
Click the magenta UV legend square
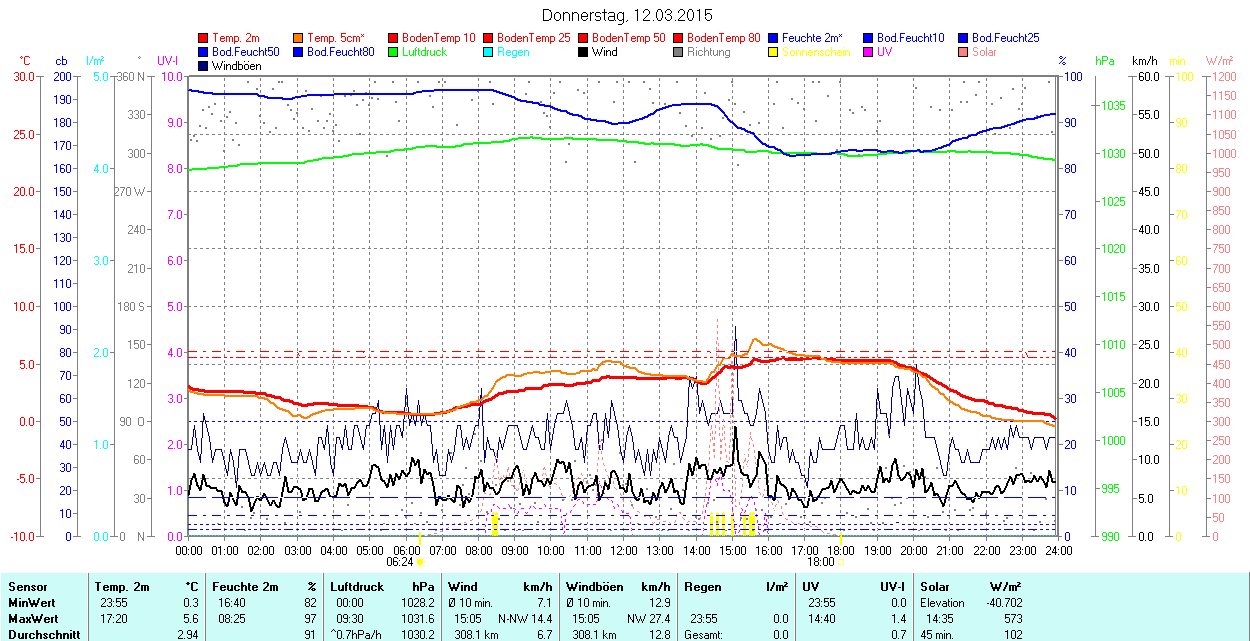pos(868,52)
